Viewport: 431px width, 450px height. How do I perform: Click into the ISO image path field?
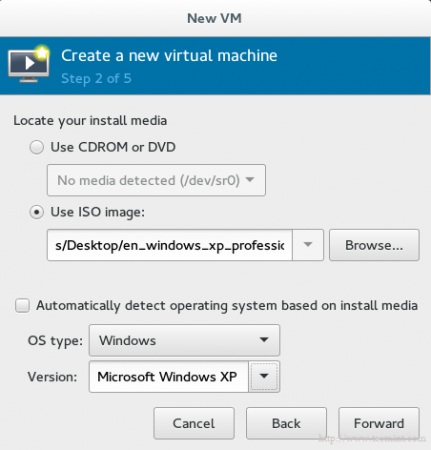170,245
